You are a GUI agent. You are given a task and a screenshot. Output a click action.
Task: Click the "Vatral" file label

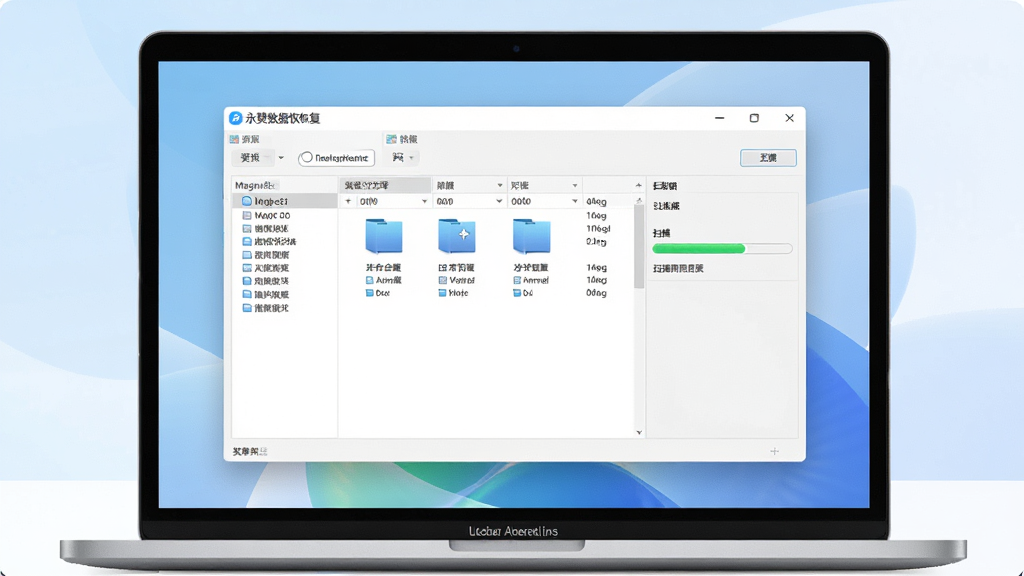click(x=462, y=280)
